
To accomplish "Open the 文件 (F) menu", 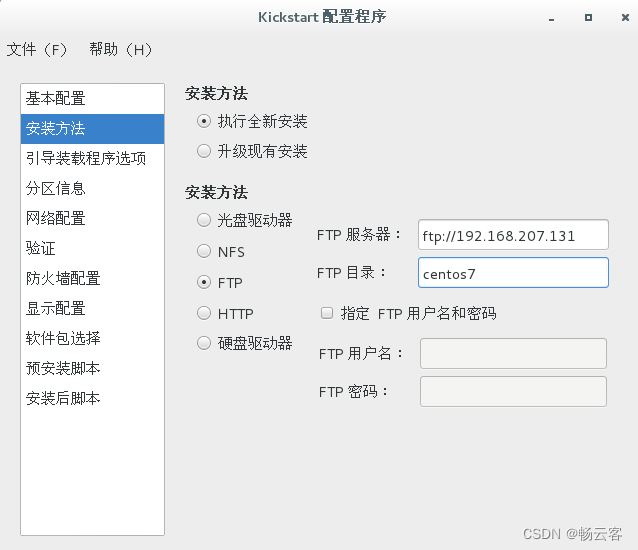I will point(37,50).
